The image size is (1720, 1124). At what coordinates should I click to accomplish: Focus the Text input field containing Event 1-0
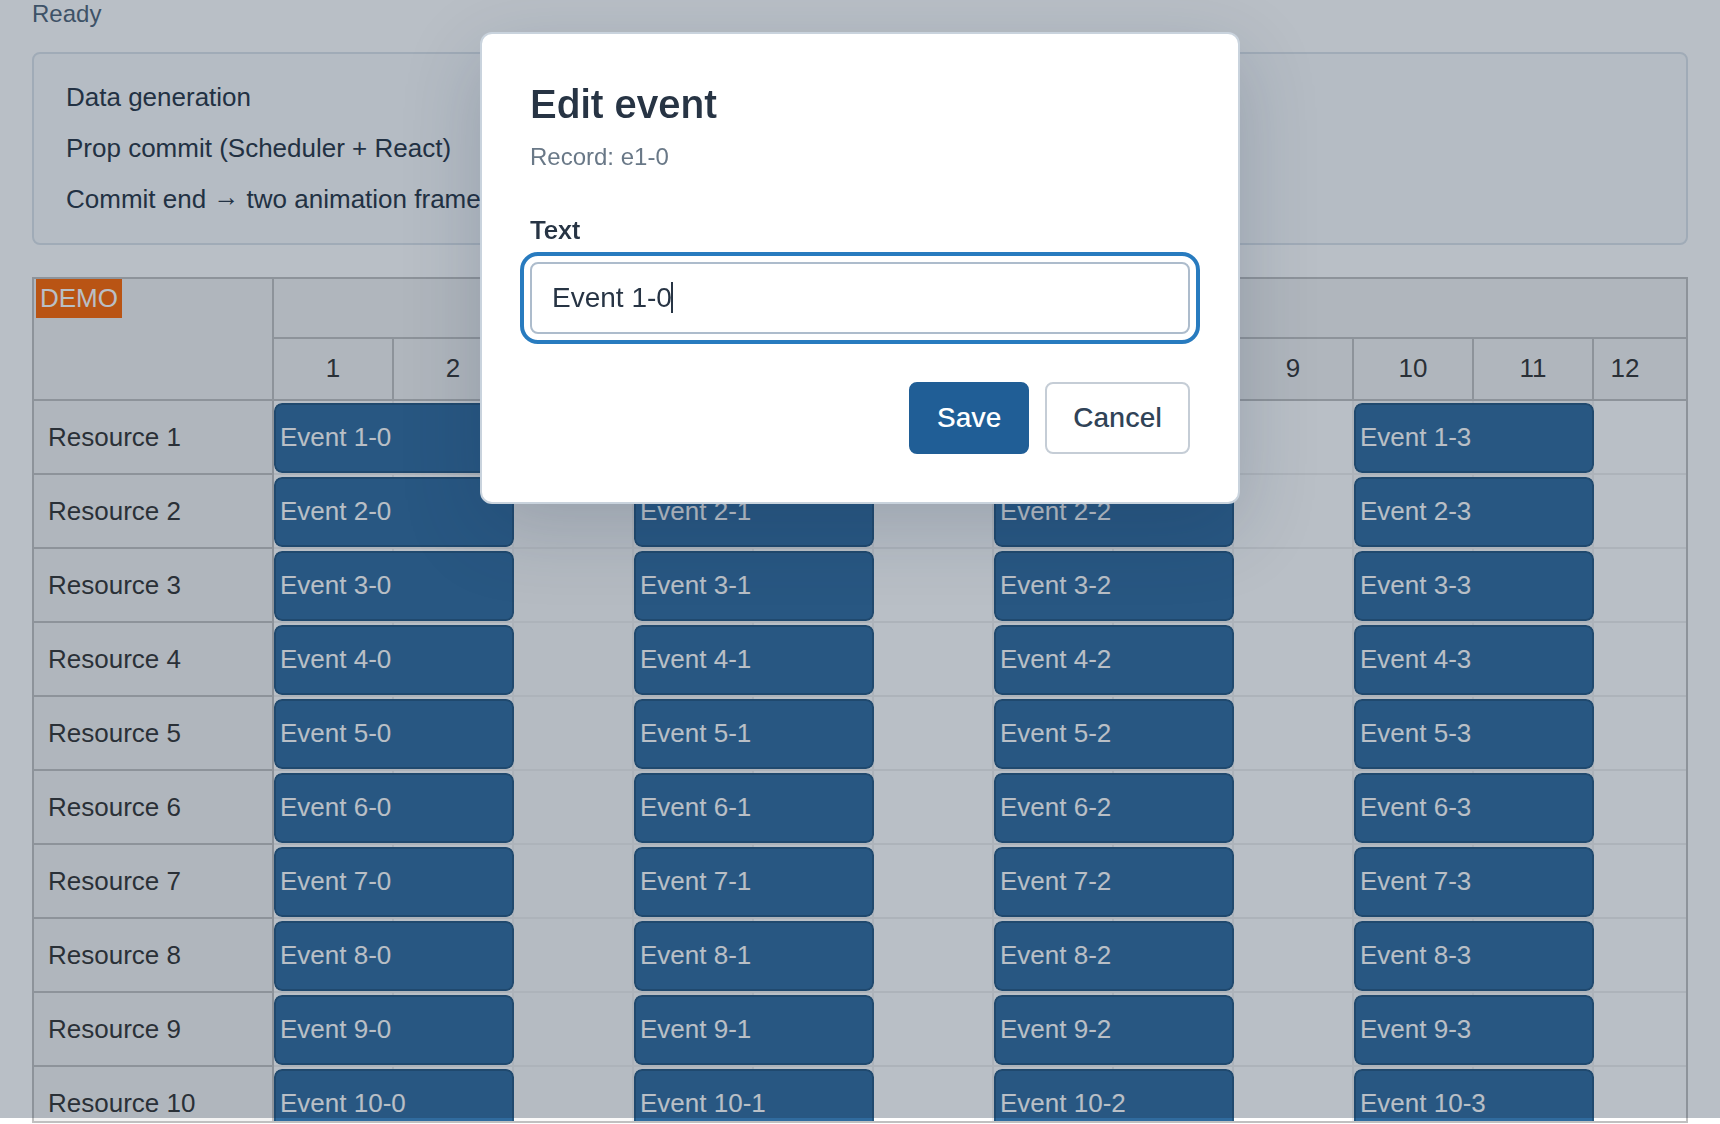[x=860, y=298]
